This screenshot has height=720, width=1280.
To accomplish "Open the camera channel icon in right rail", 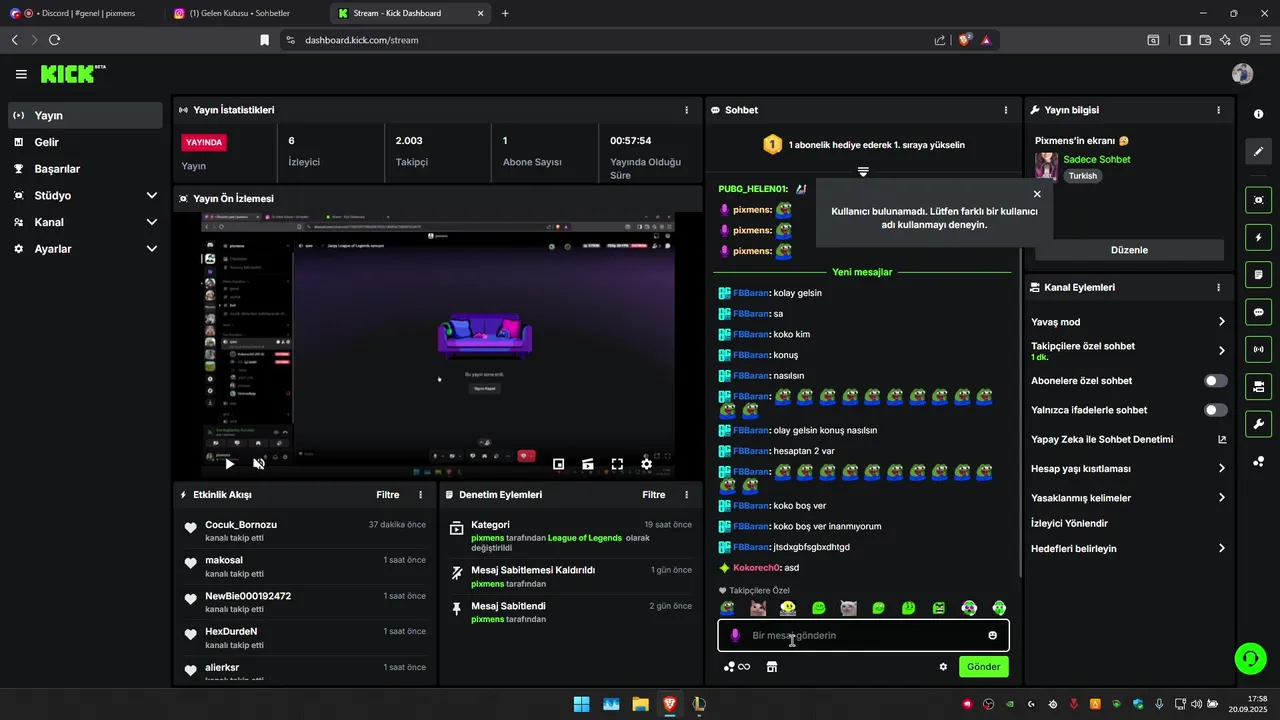I will [1258, 386].
